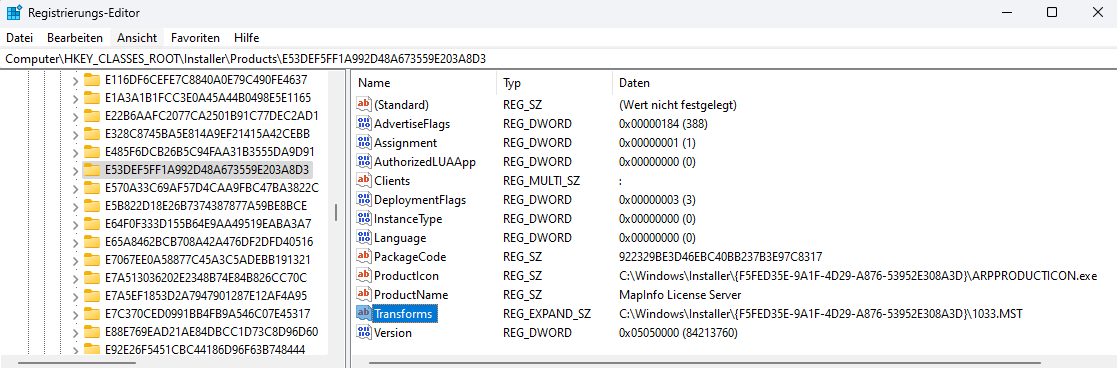
Task: Select key name E64F0F333D155B64E9AA49519EABA3A7
Action: 208,224
